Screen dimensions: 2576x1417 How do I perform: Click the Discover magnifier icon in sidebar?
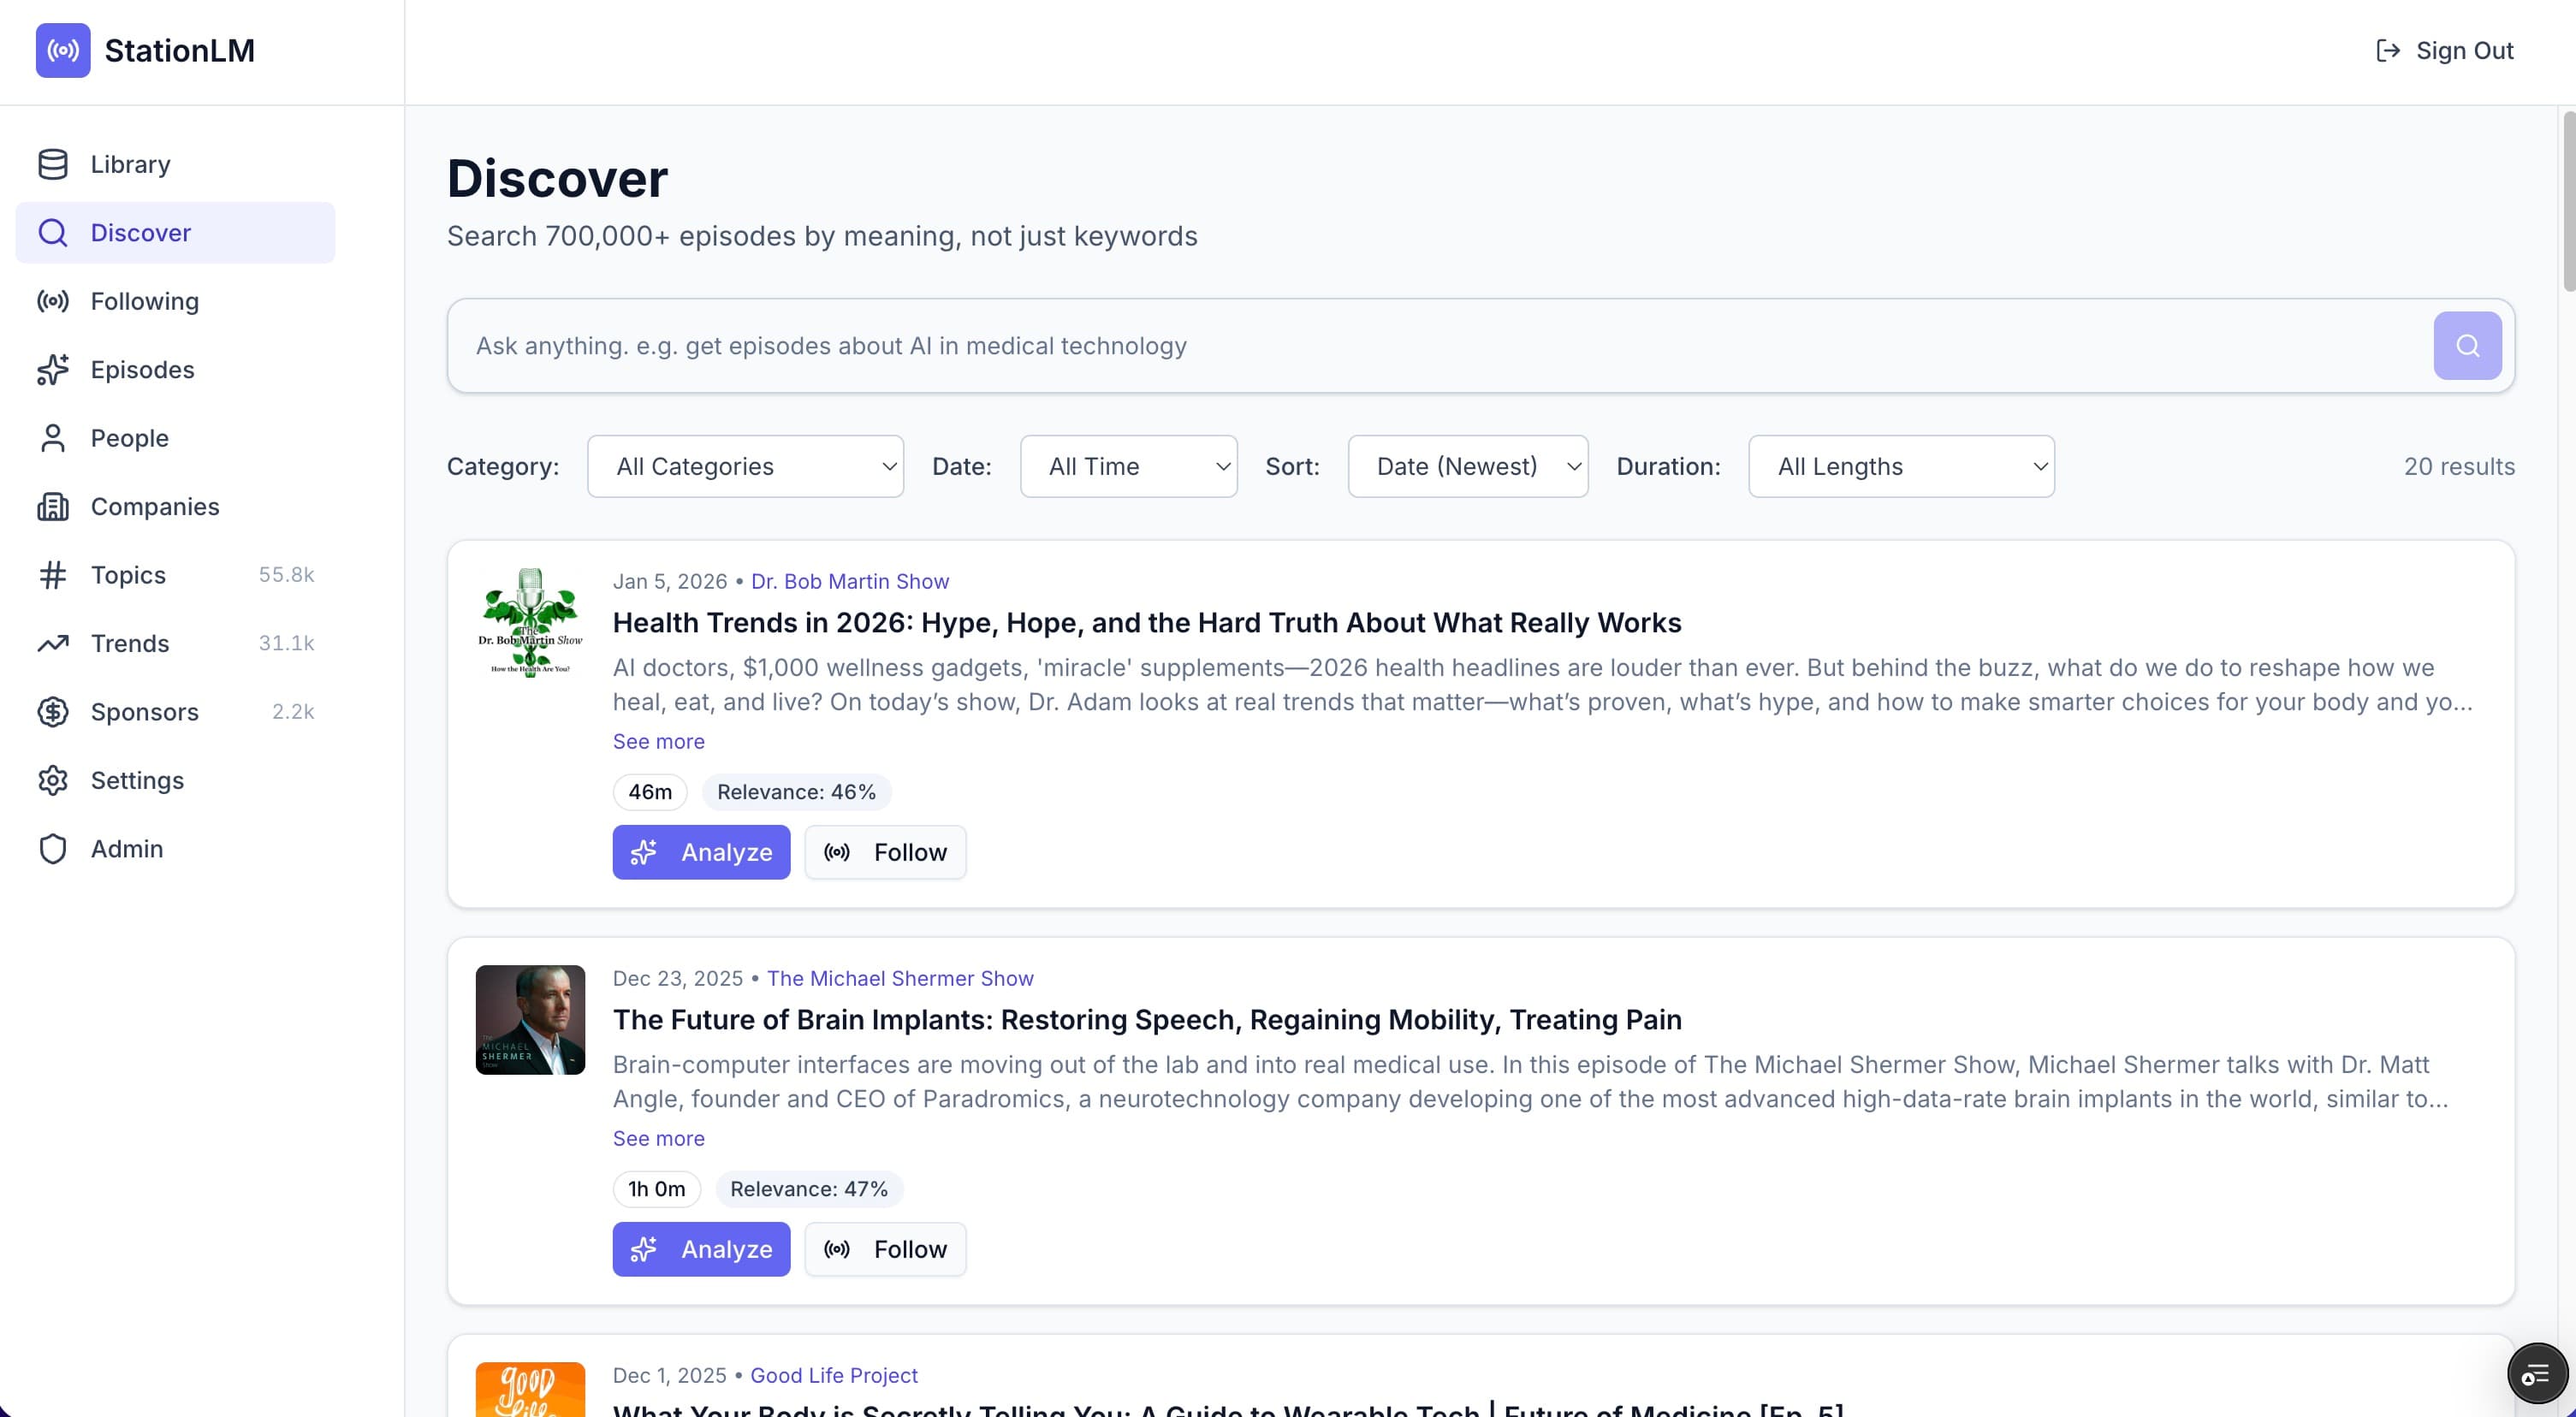click(x=52, y=232)
